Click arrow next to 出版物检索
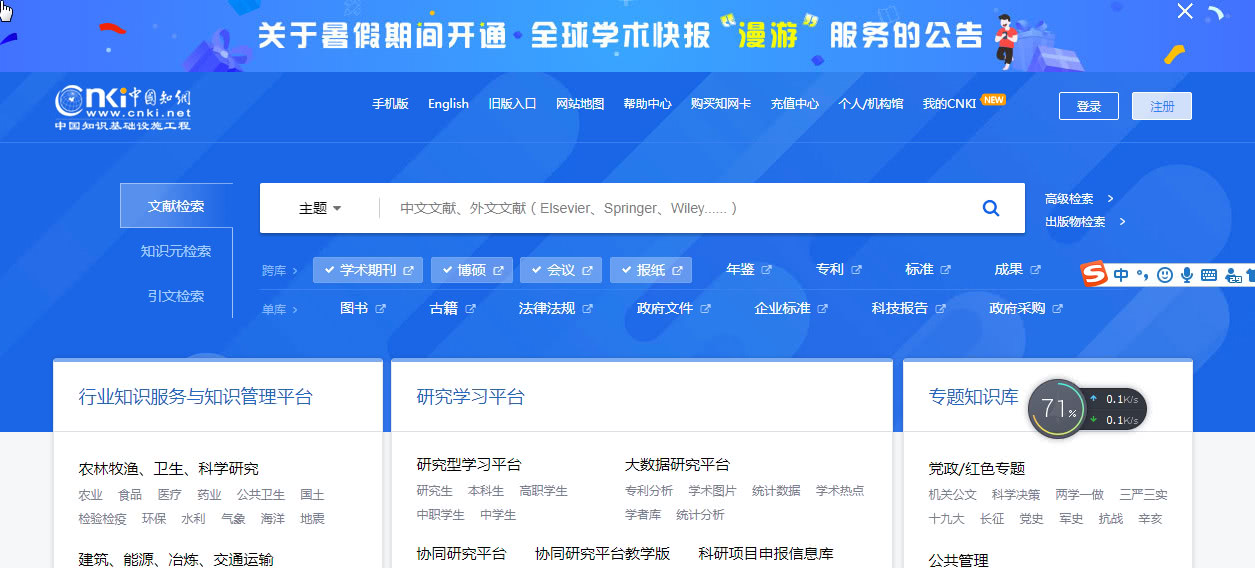The height and width of the screenshot is (568, 1255). 1123,221
